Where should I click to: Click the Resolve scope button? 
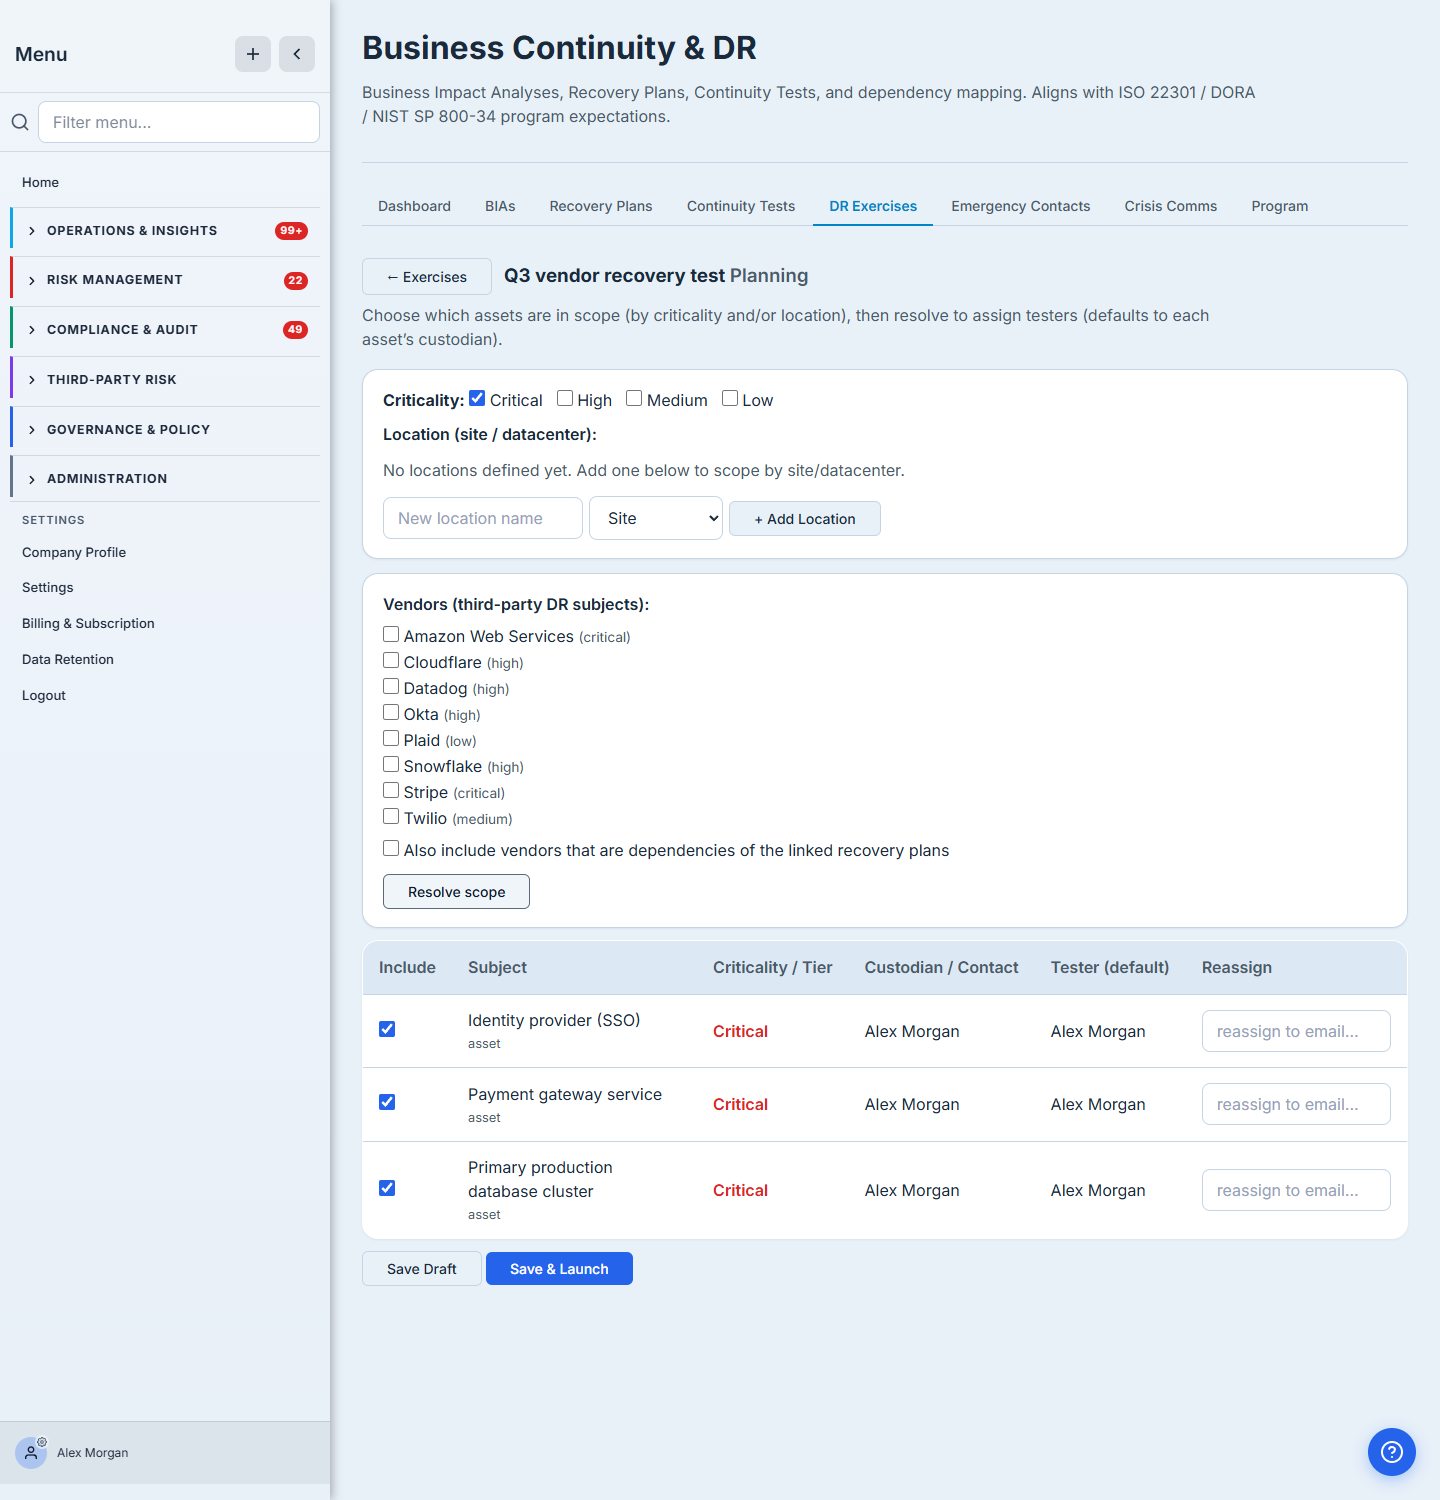click(456, 892)
